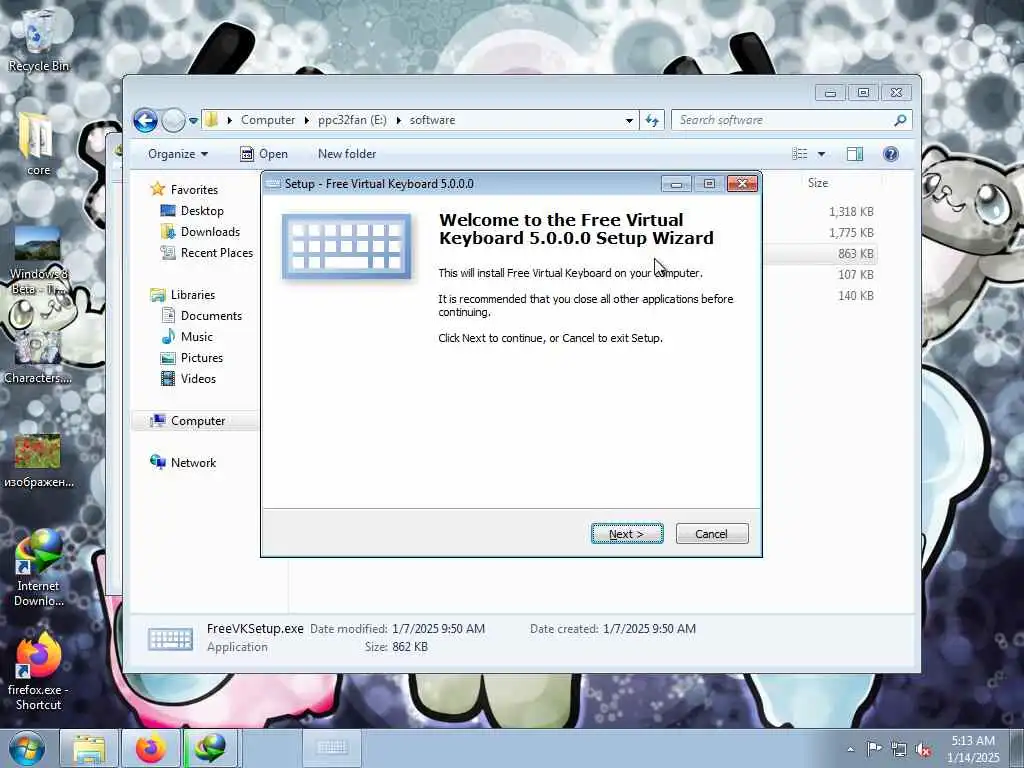Viewport: 1024px width, 768px height.
Task: Click the Internet Download Manager taskbar button
Action: [212, 748]
